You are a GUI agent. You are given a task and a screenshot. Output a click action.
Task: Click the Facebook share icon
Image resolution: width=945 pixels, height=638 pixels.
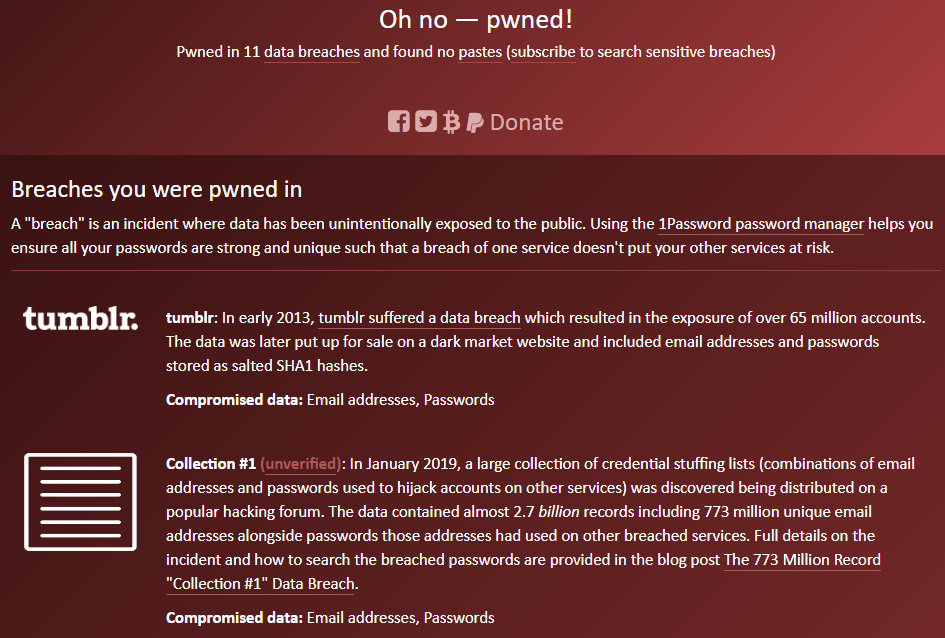(399, 122)
